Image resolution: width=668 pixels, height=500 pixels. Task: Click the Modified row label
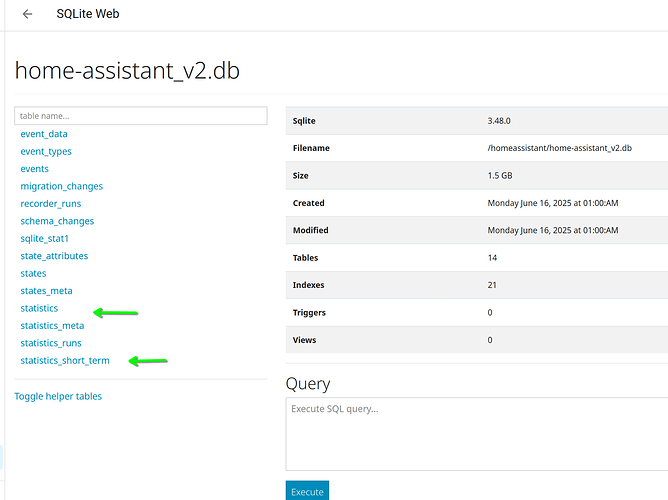click(x=311, y=230)
